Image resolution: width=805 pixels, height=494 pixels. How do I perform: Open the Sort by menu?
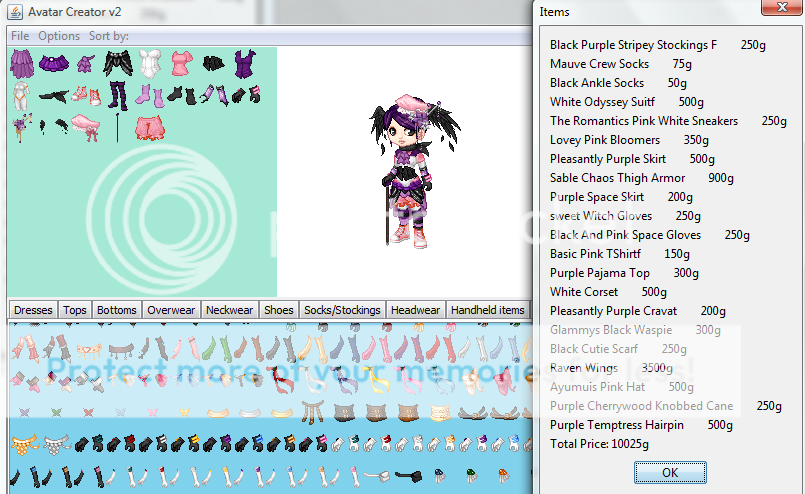click(x=108, y=36)
